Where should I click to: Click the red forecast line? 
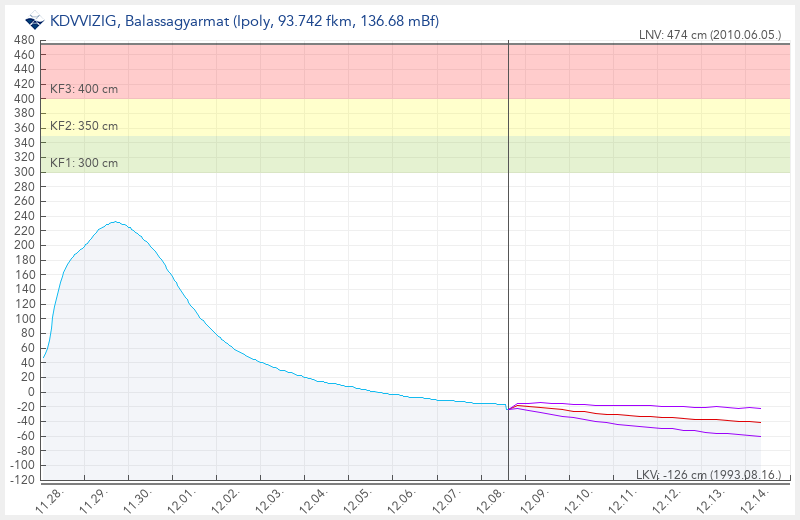(640, 415)
